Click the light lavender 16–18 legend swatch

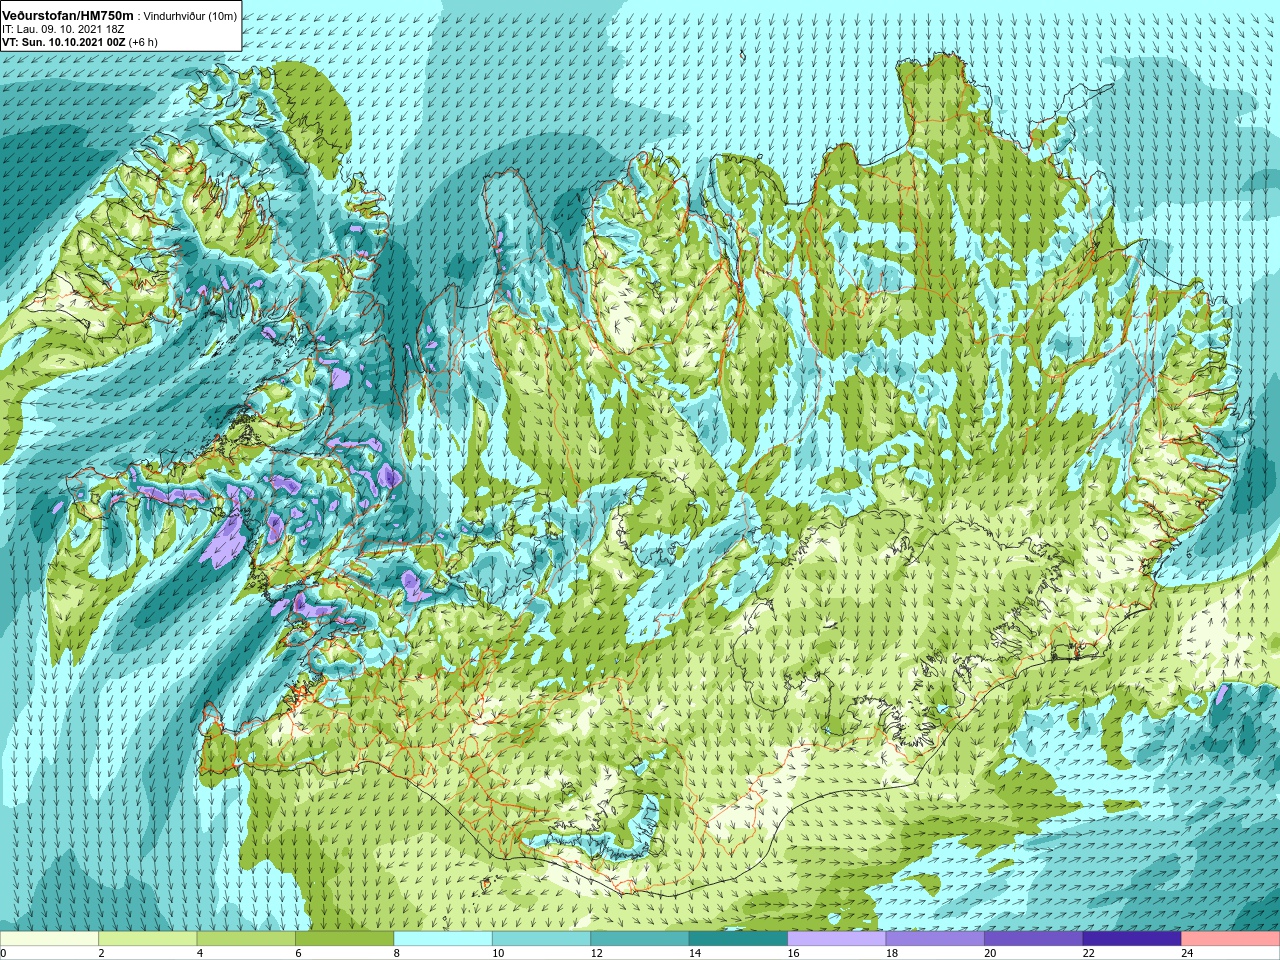(x=837, y=939)
